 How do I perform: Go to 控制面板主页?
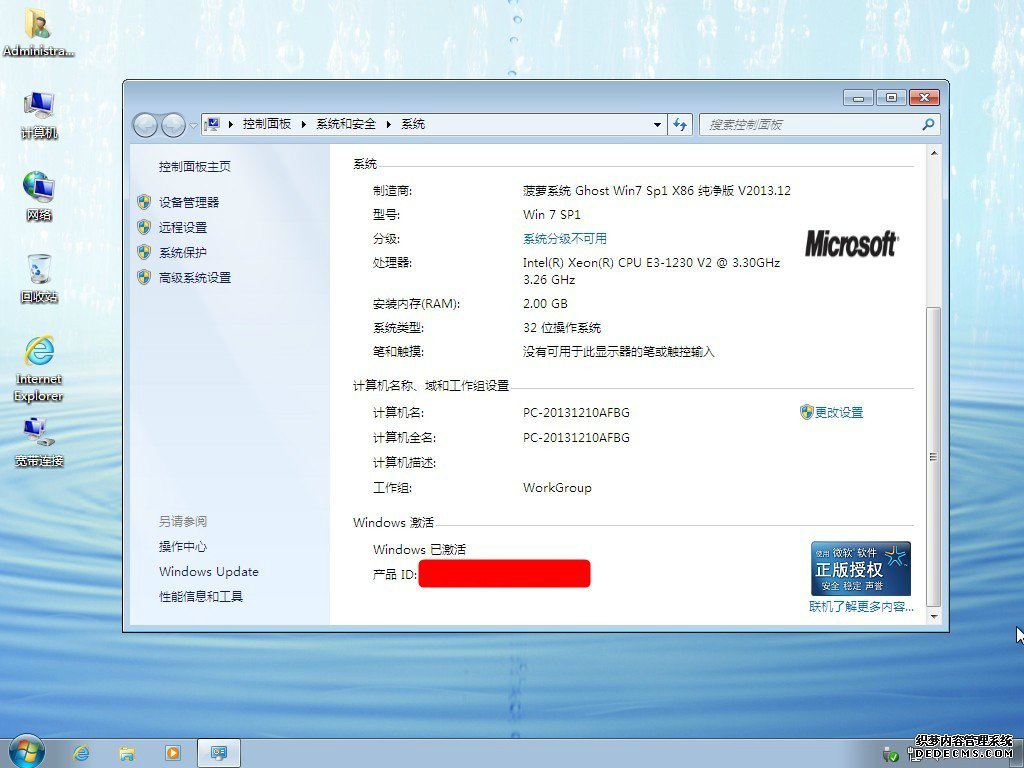(195, 167)
